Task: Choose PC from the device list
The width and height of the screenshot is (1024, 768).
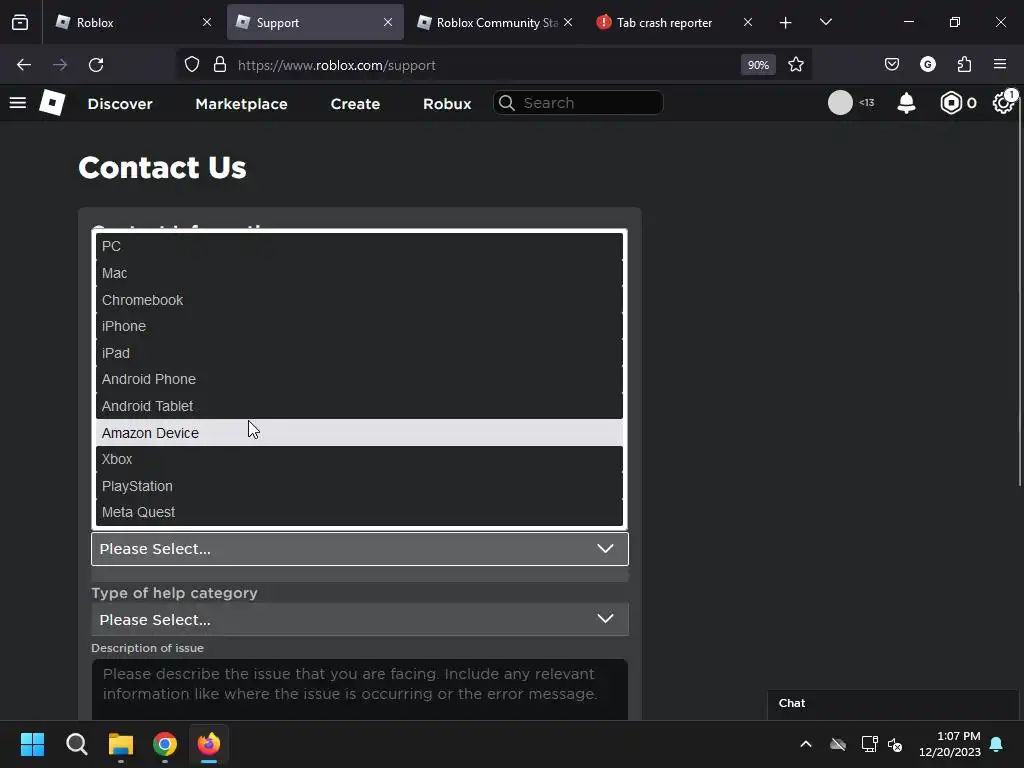Action: tap(359, 246)
